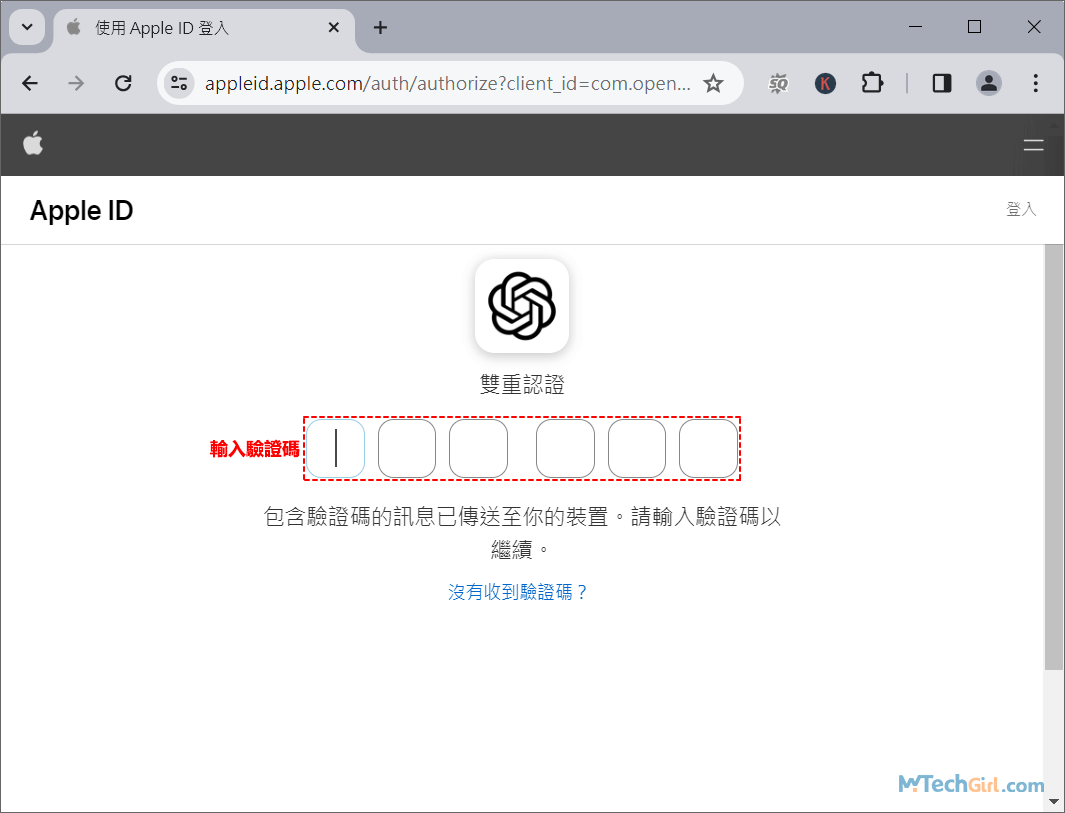
Task: Click the Apple logo in the navigation bar
Action: (x=33, y=144)
